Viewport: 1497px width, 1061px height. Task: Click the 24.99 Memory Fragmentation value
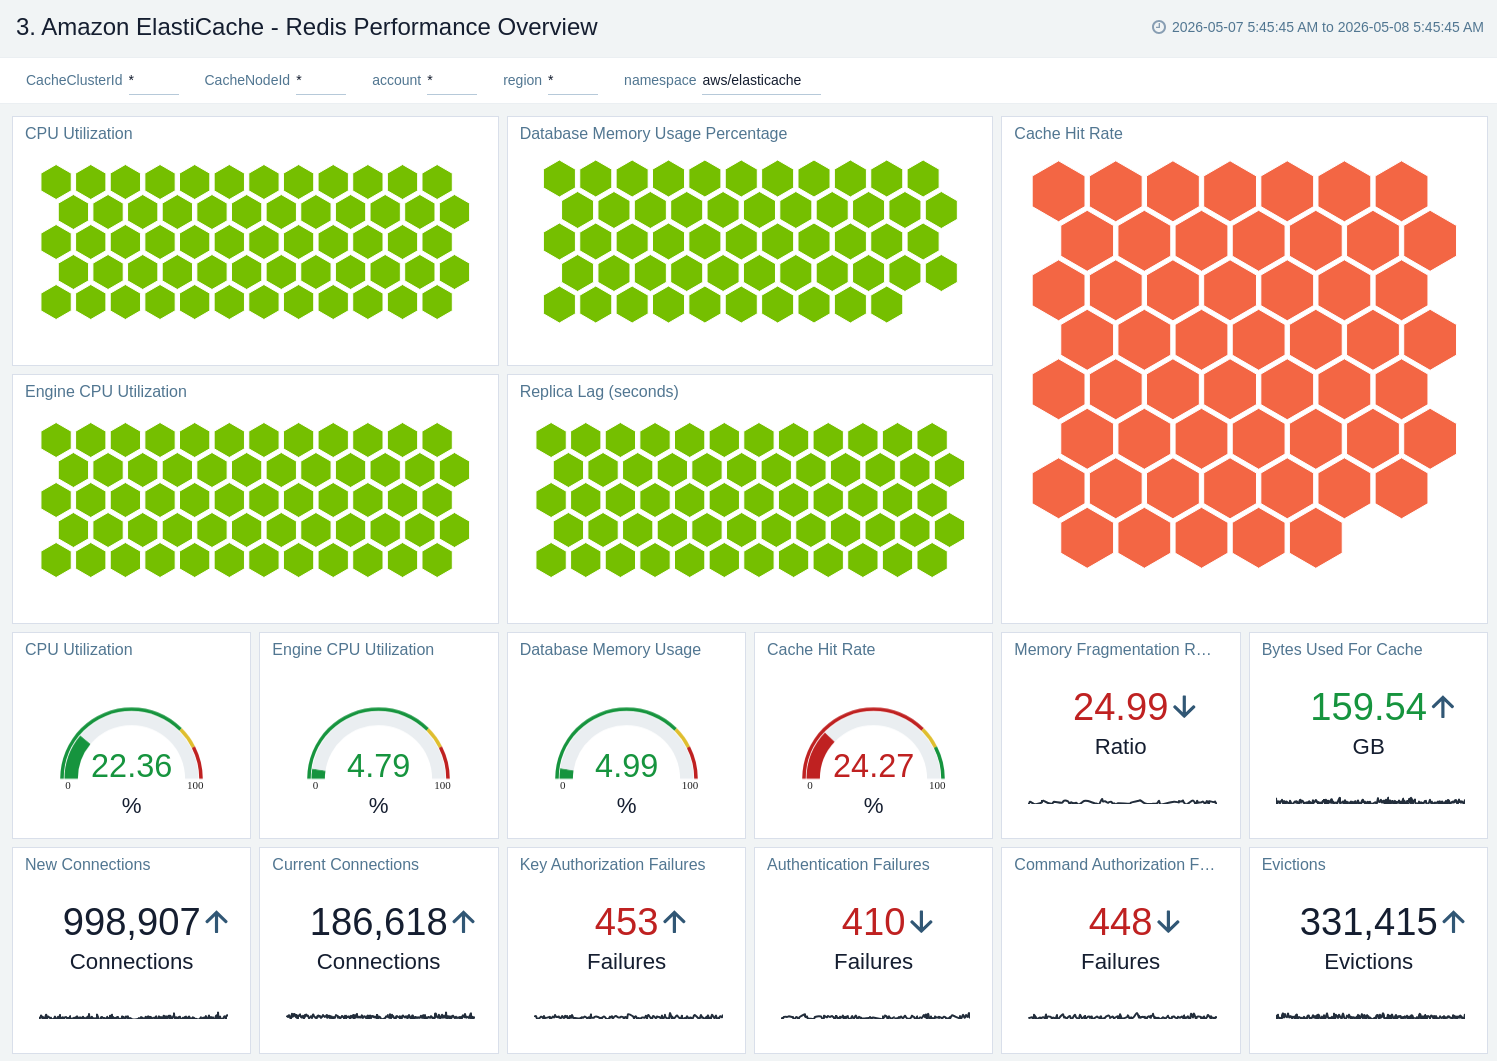[x=1120, y=707]
